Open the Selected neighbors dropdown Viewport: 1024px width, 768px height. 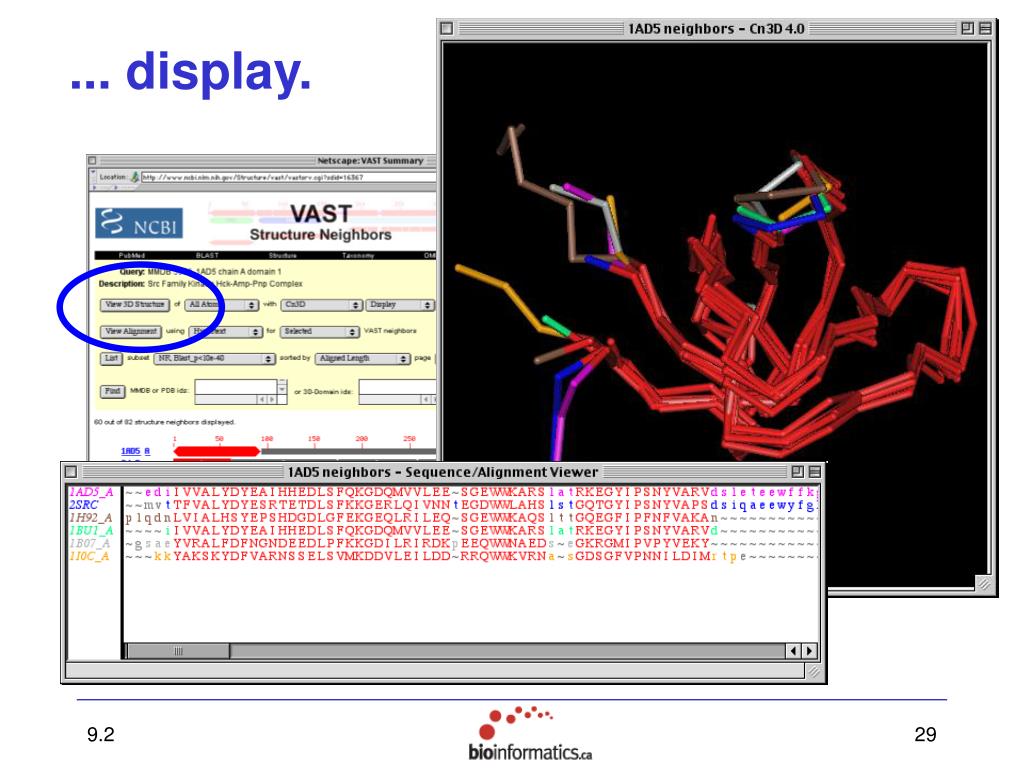tap(320, 332)
